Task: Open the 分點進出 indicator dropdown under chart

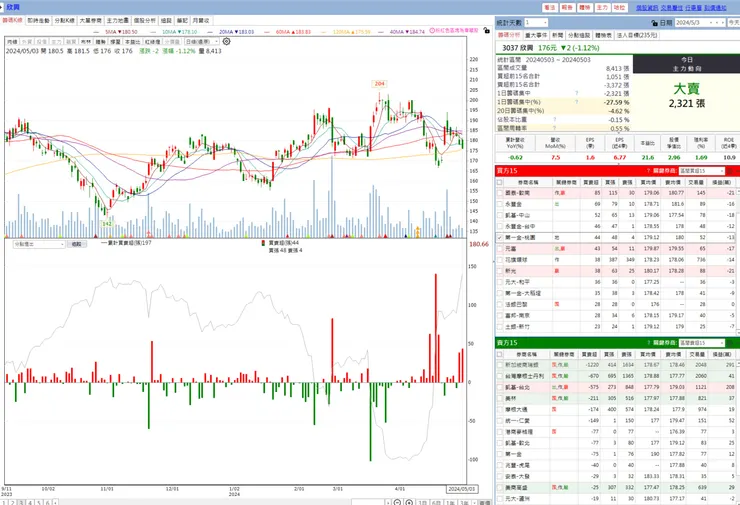Action: pyautogui.click(x=39, y=244)
